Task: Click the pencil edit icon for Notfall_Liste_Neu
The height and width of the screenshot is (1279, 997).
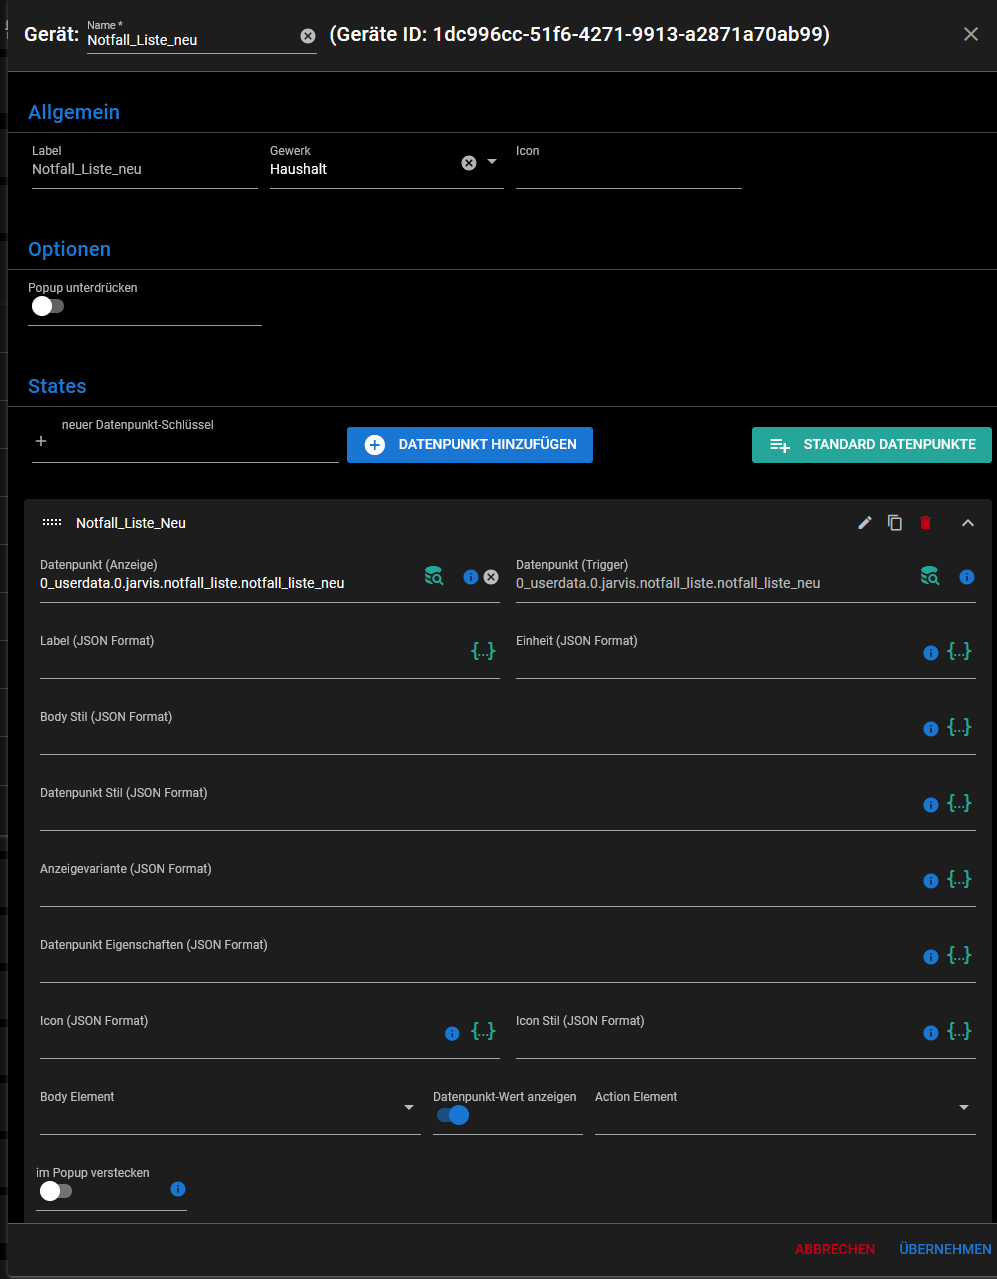Action: (865, 523)
